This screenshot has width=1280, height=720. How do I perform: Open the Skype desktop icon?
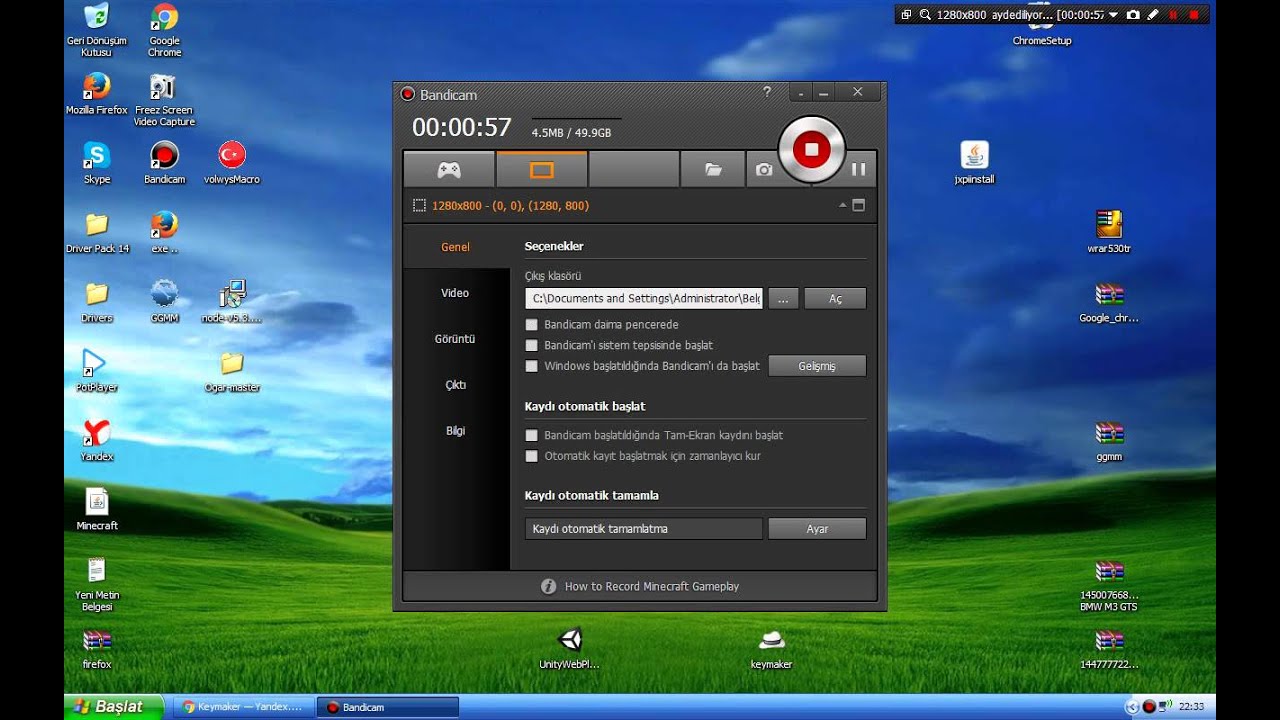[97, 163]
